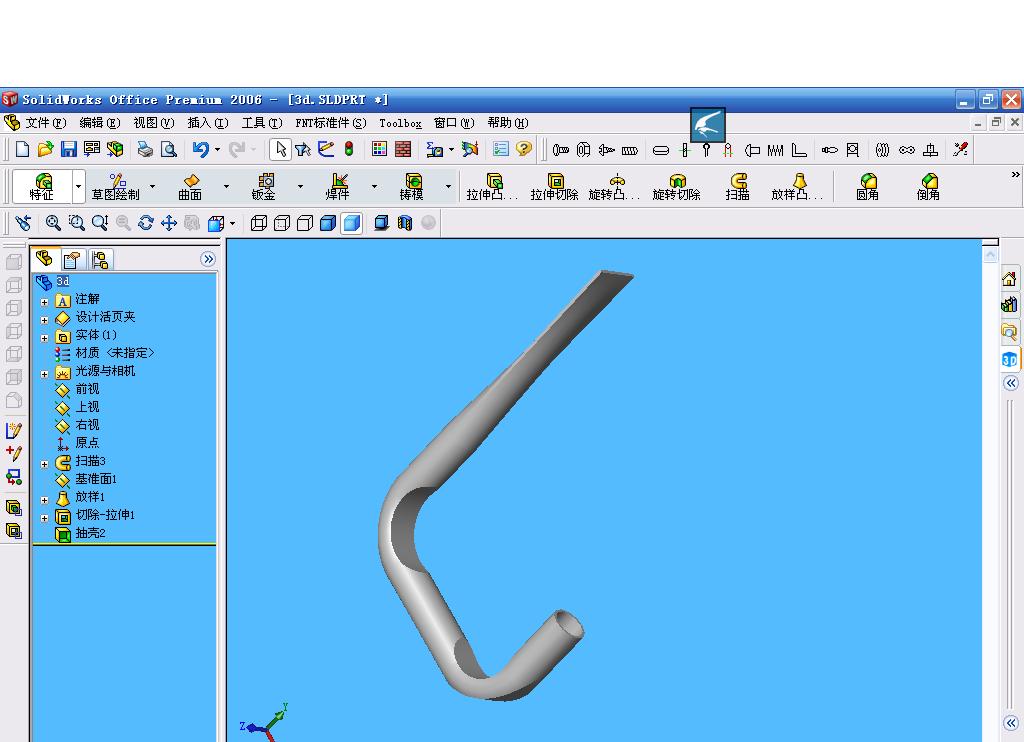Open the 文件 File menu

pyautogui.click(x=46, y=123)
